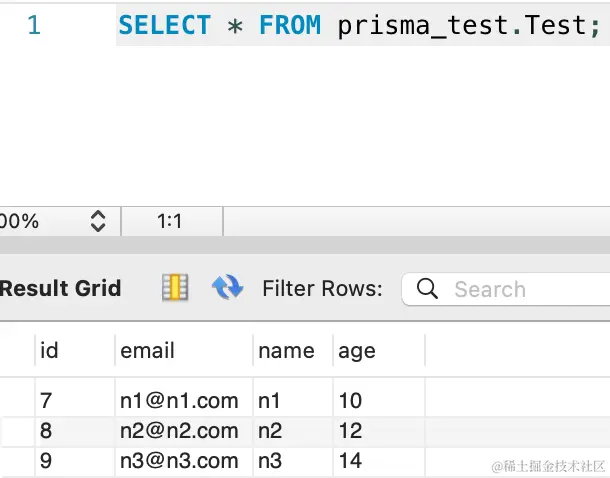Viewport: 610px width, 478px height.
Task: Open the zoom percentage stepper
Action: [98, 221]
